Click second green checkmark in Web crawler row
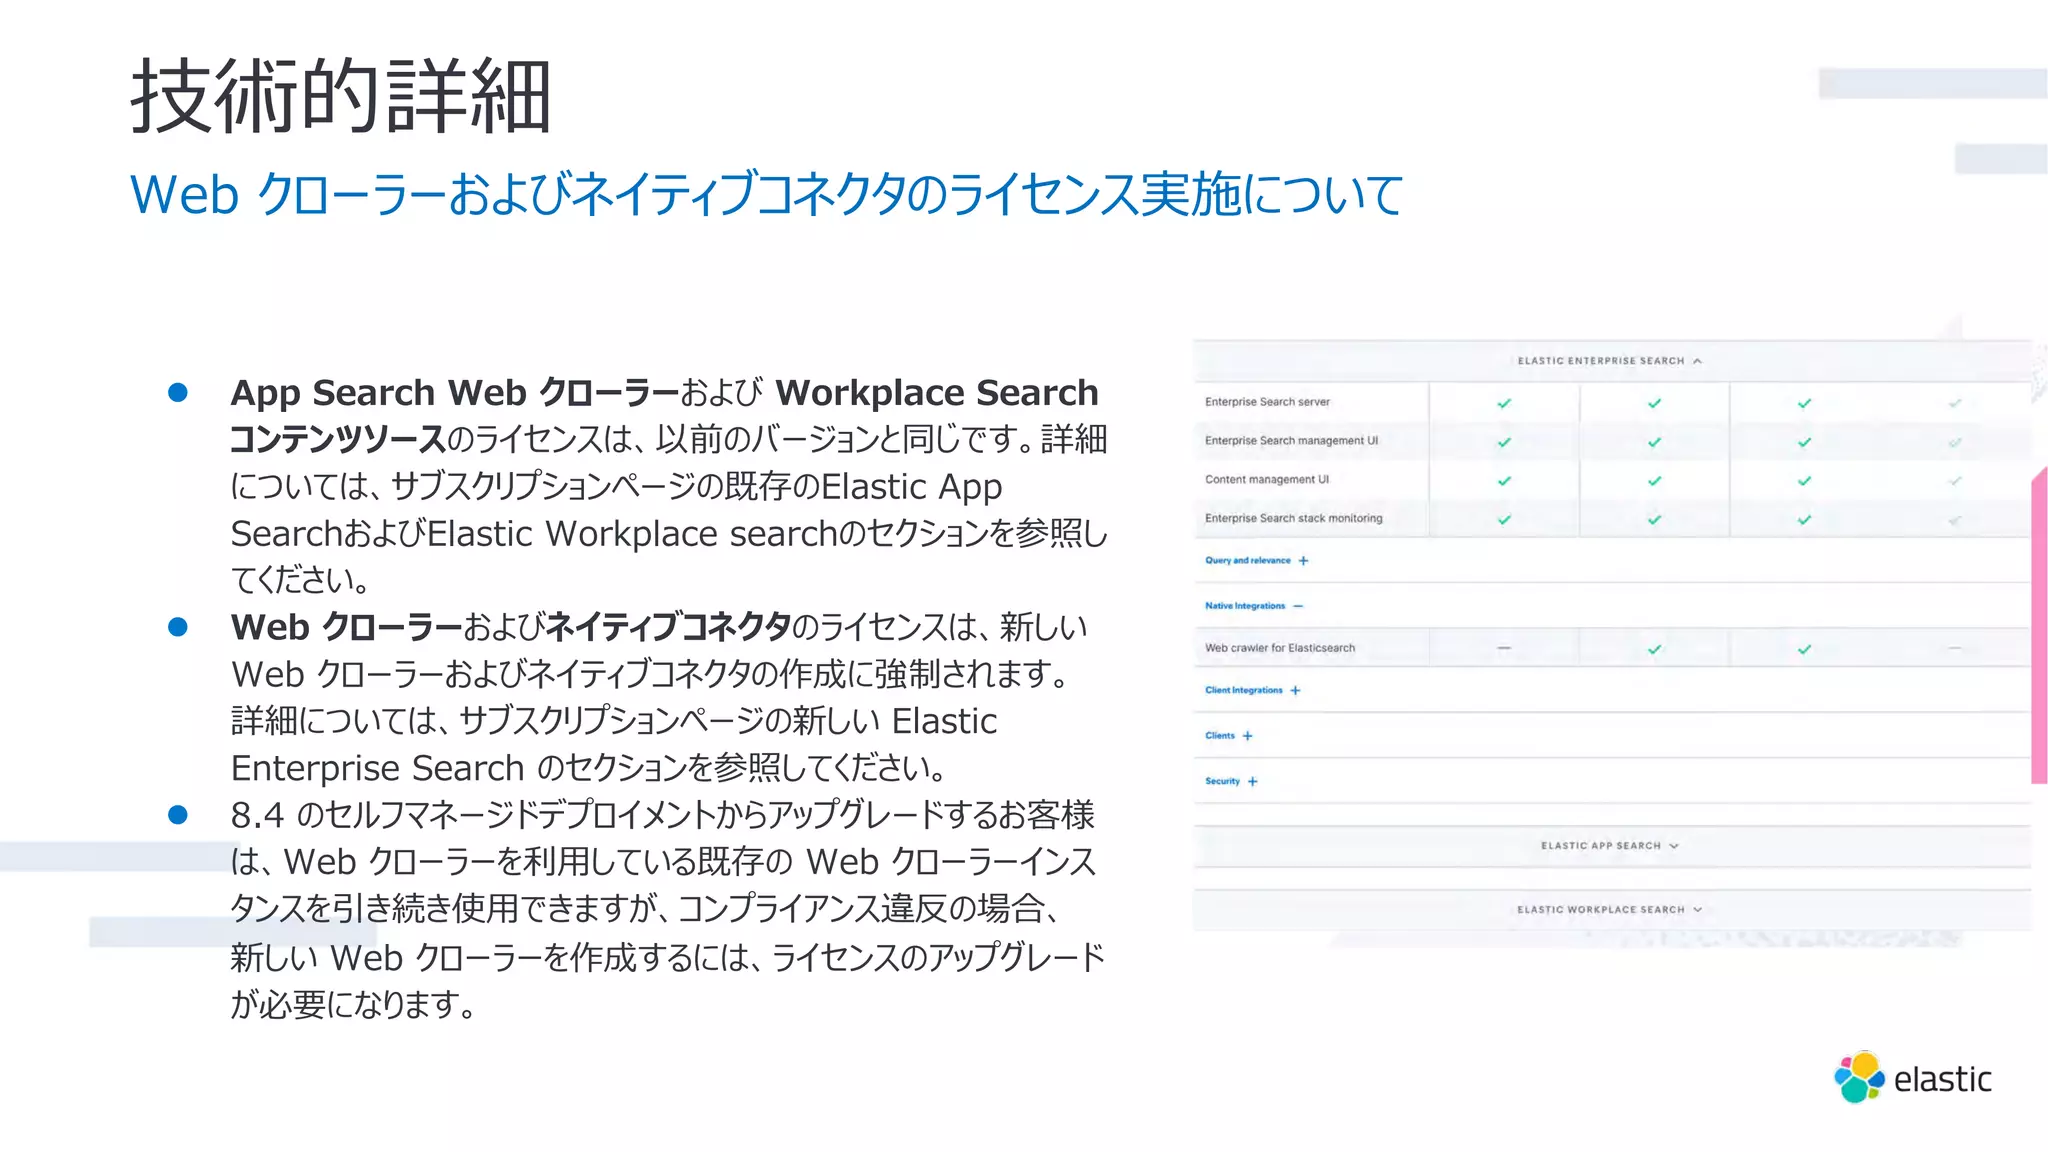The image size is (2048, 1152). (1804, 649)
